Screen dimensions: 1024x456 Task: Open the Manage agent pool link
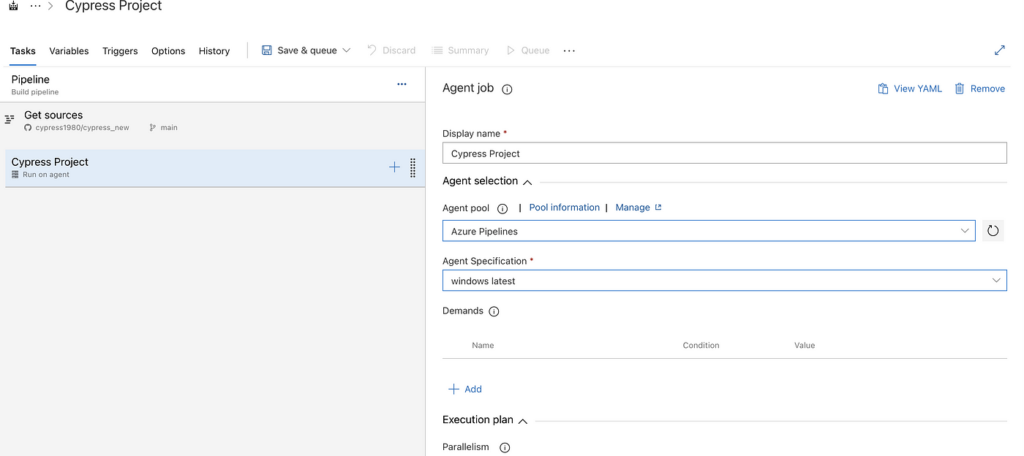pyautogui.click(x=632, y=208)
